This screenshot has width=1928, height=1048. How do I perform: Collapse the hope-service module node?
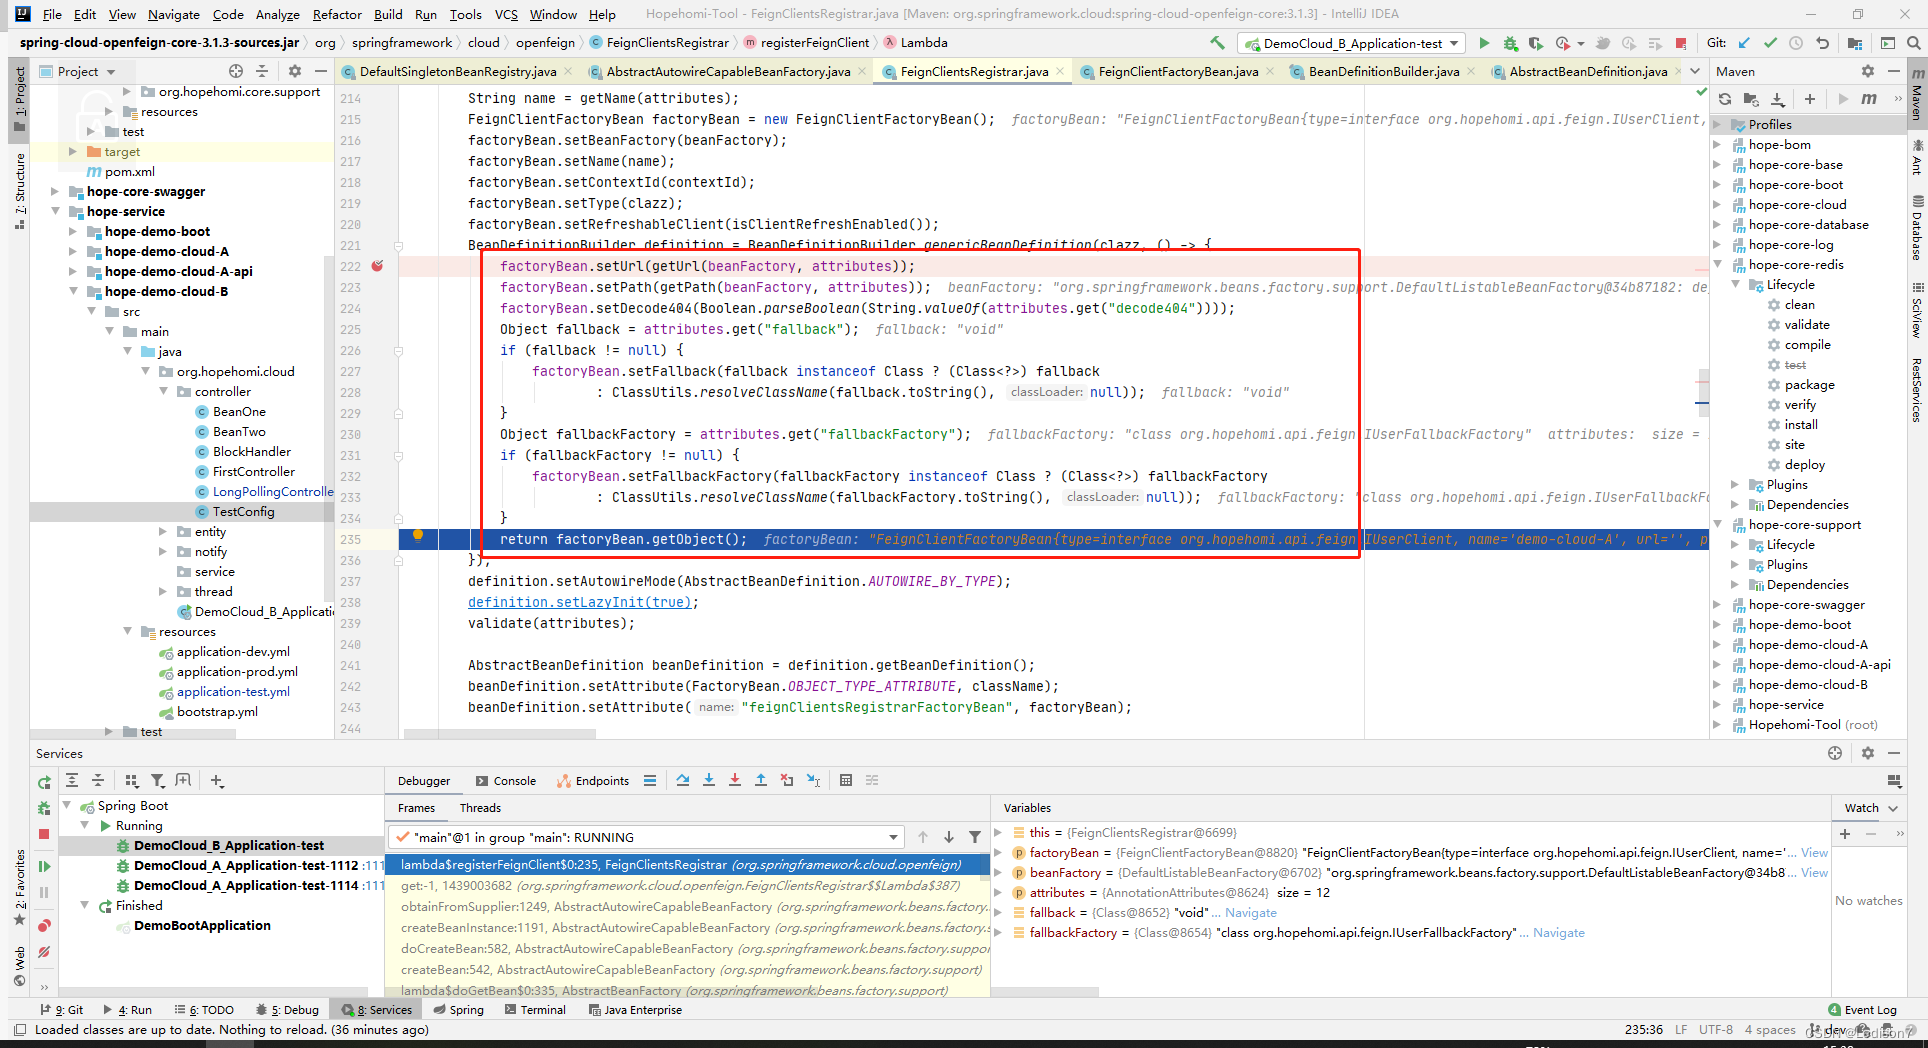pyautogui.click(x=55, y=211)
